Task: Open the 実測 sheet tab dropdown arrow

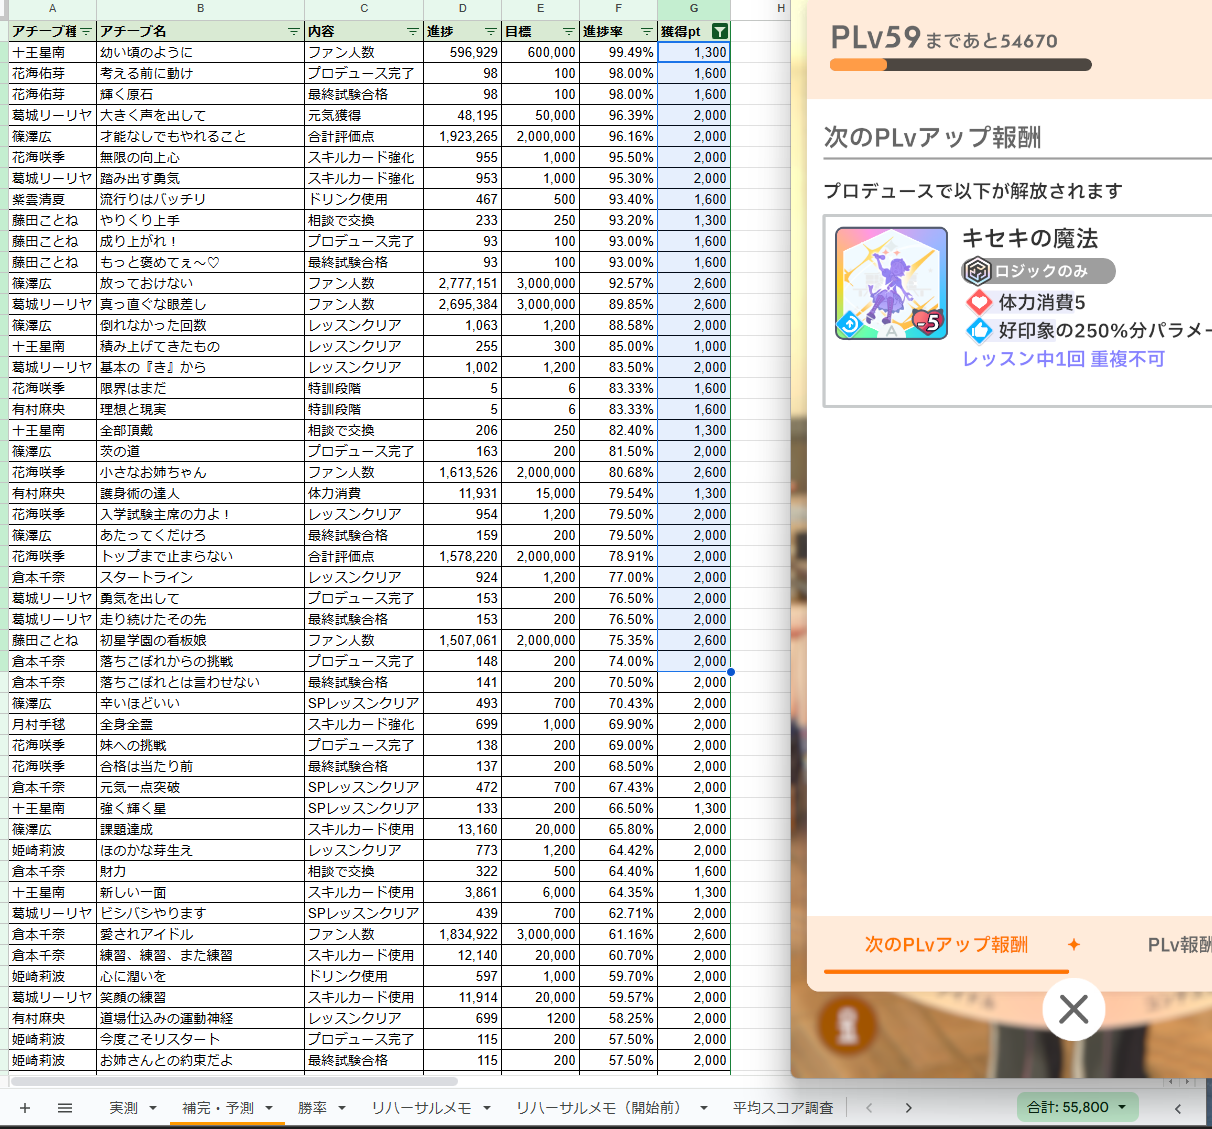Action: tap(153, 1108)
